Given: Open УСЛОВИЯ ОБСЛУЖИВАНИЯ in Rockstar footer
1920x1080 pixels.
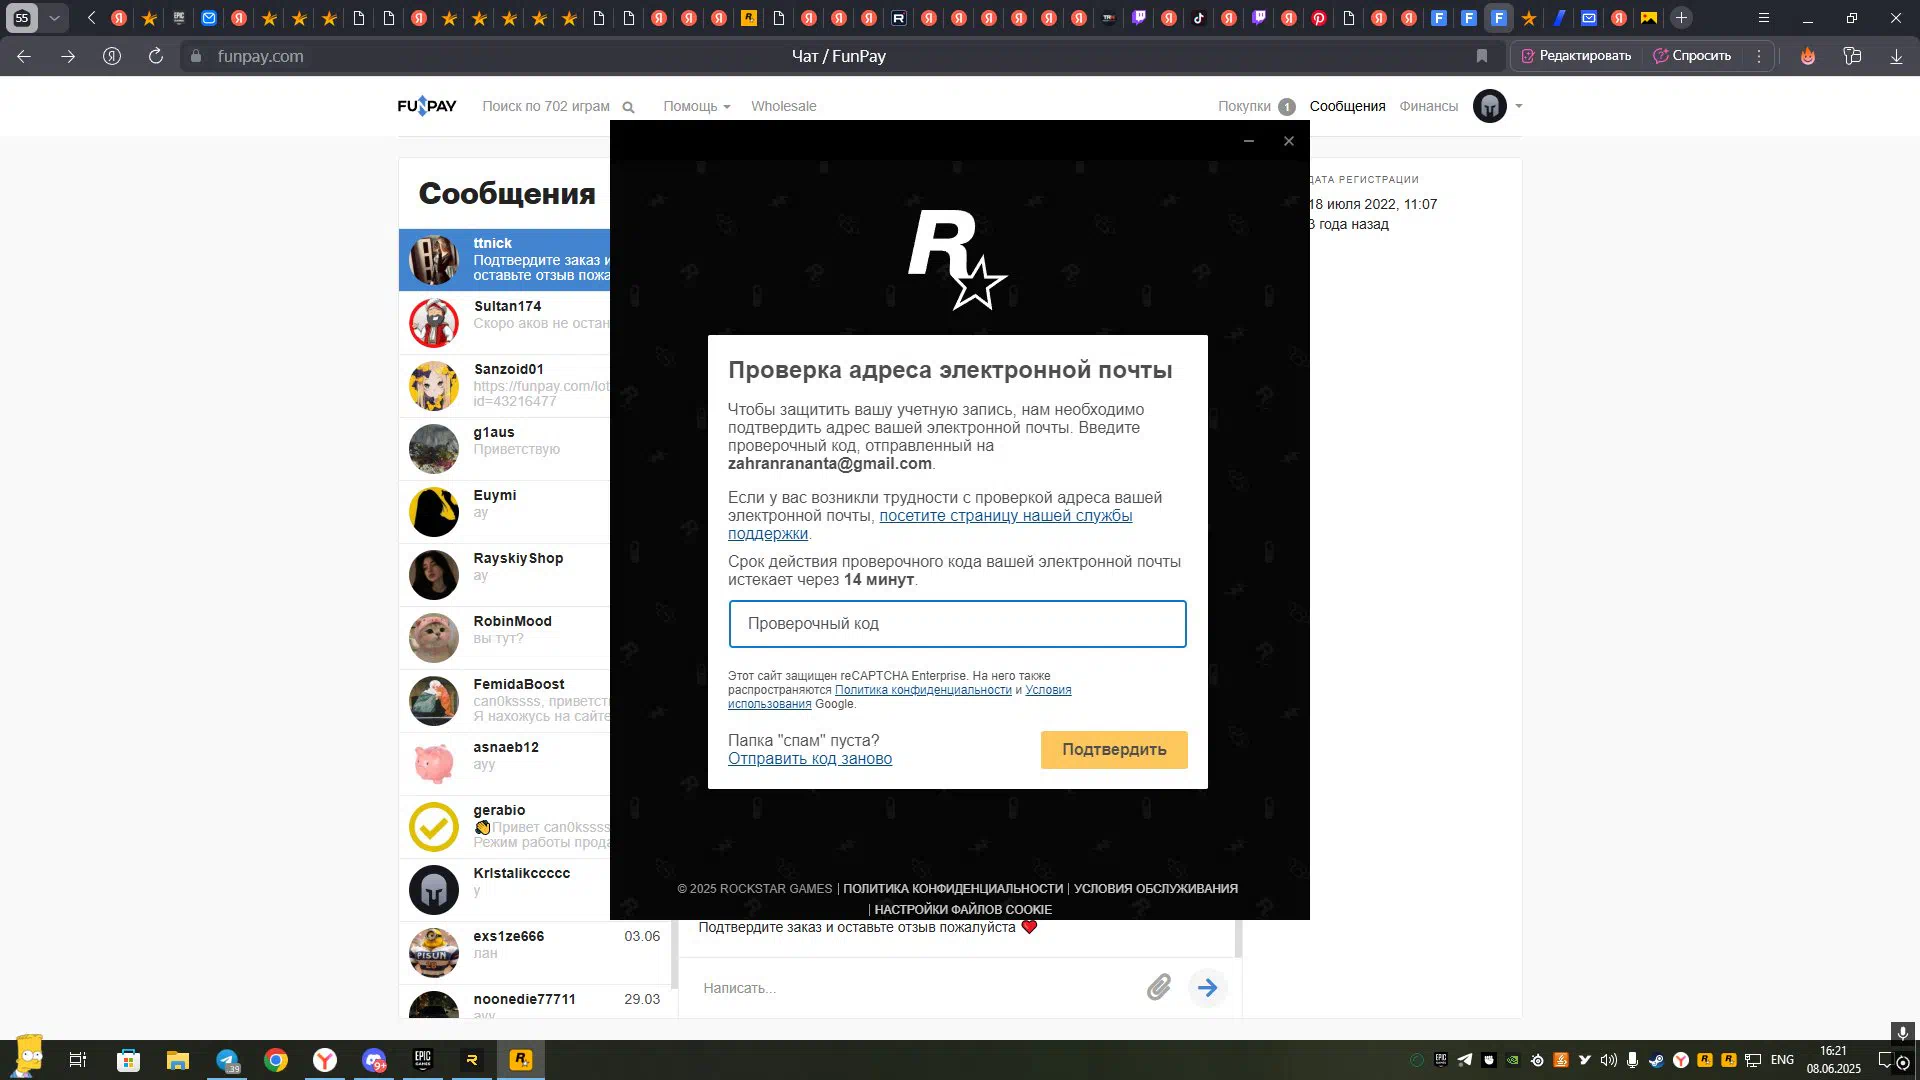Looking at the screenshot, I should [1155, 889].
